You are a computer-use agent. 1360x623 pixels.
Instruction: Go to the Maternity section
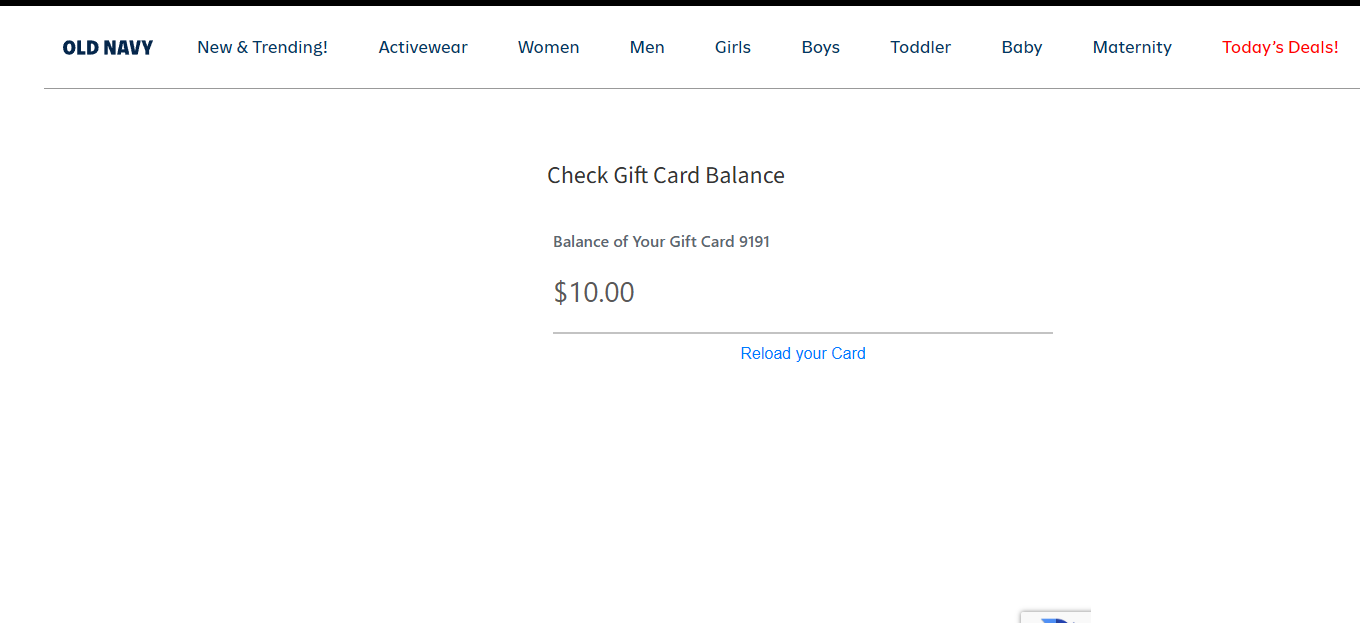pyautogui.click(x=1132, y=47)
